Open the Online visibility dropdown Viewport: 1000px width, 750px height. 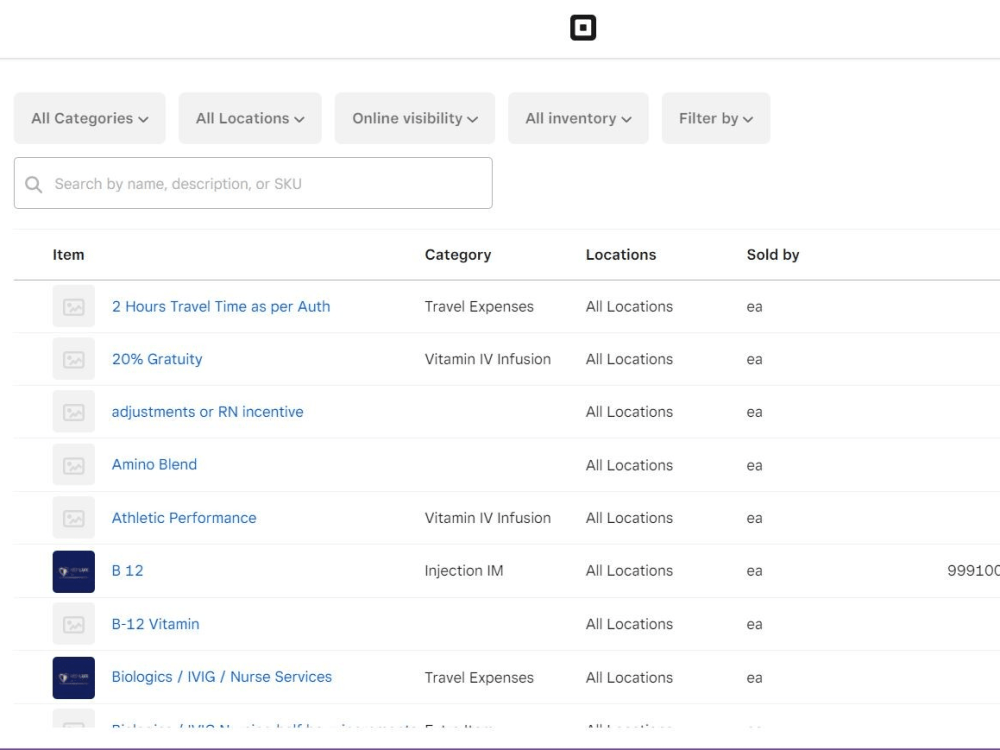pyautogui.click(x=415, y=118)
